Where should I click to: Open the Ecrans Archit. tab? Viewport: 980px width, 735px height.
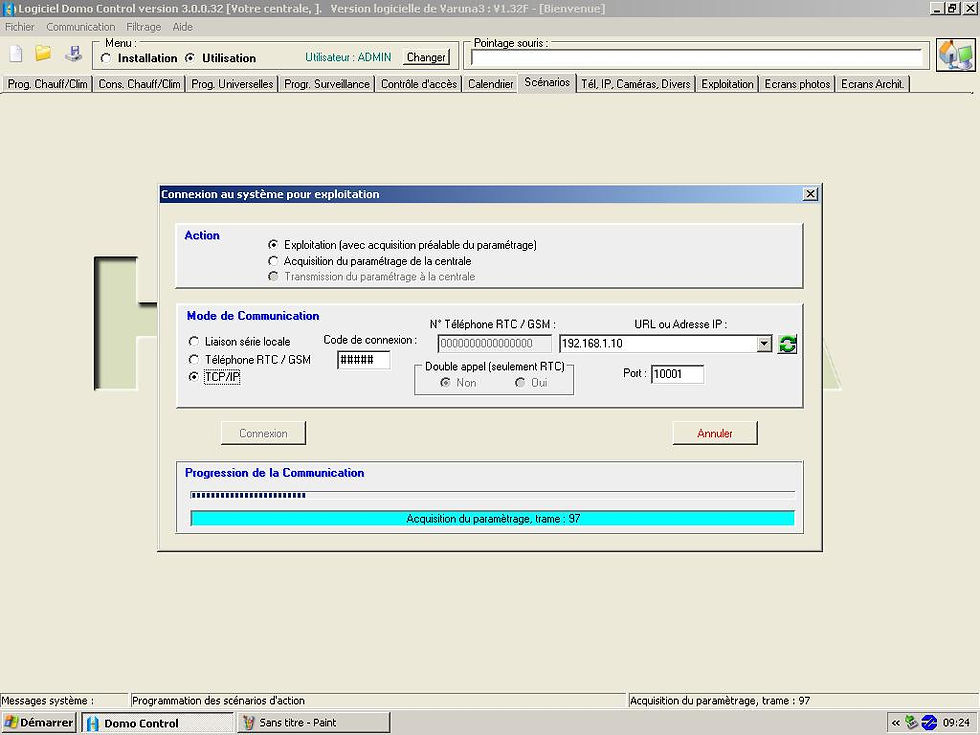point(872,84)
